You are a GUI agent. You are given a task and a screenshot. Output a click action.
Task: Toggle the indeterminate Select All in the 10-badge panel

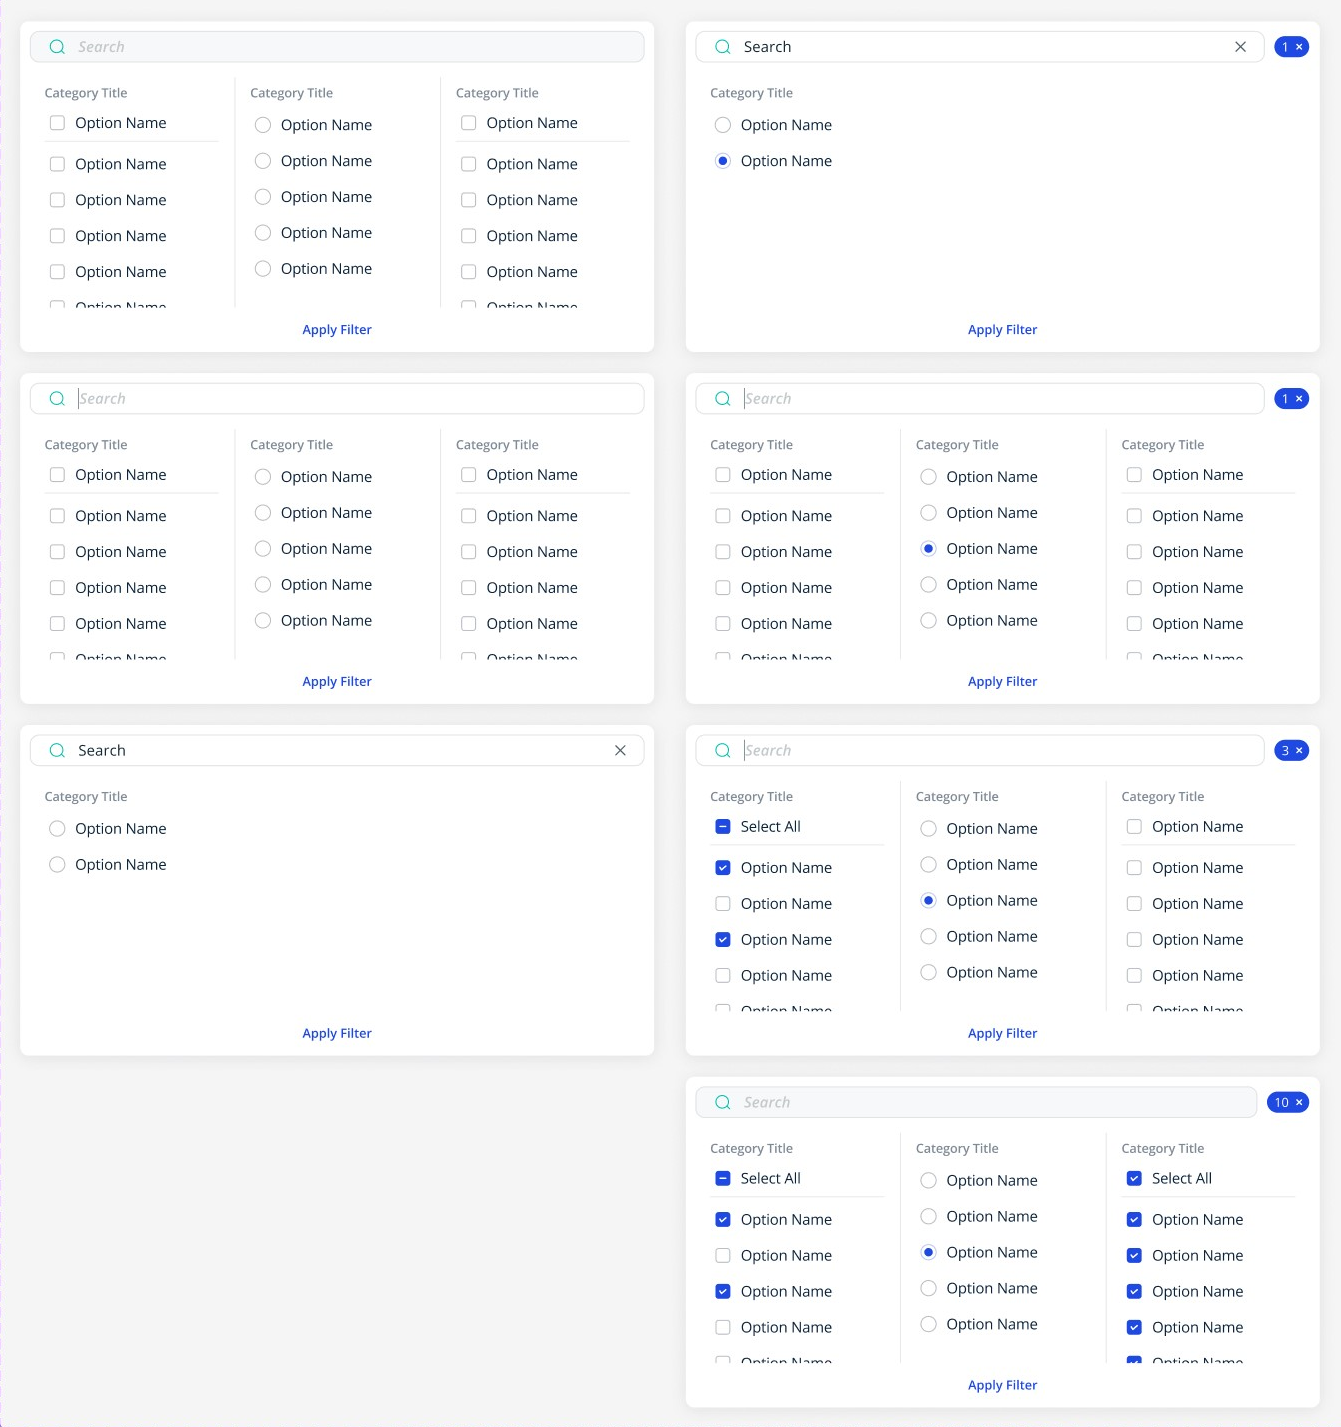[723, 1179]
